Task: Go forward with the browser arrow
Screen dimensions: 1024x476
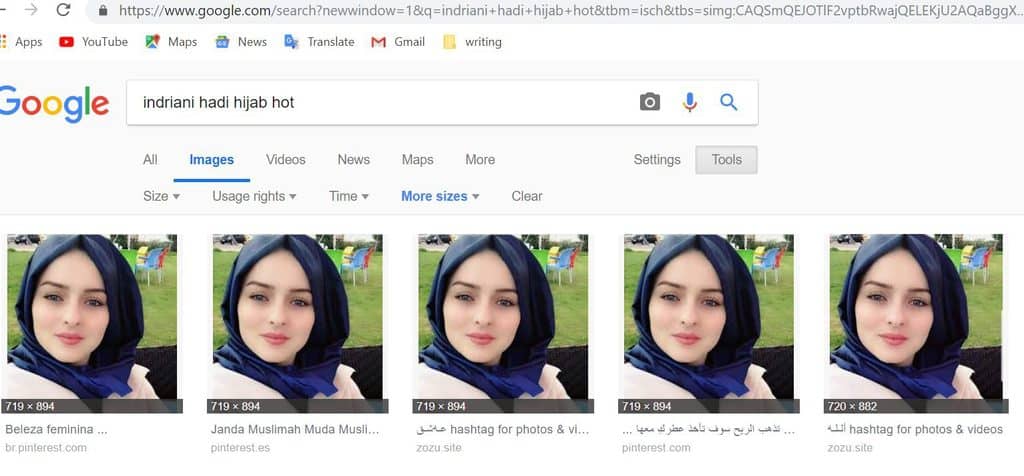Action: 30,10
